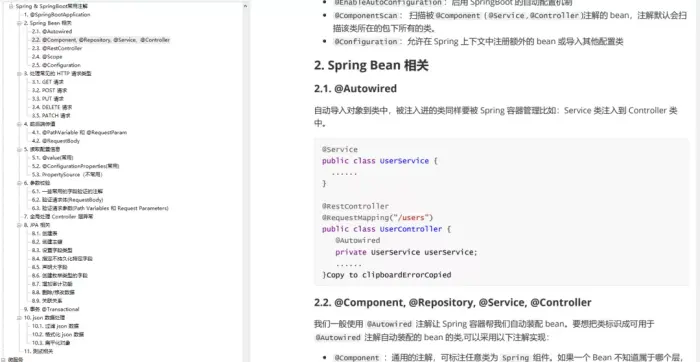Viewport: 700px width, 362px height.
Task: Select outline entry 8.6 under JPA
Action: pos(60,275)
